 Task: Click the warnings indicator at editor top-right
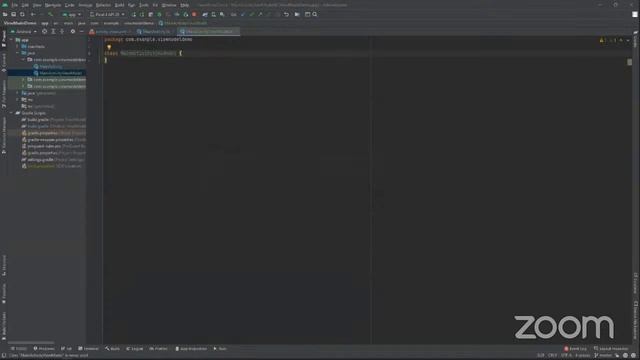604,40
